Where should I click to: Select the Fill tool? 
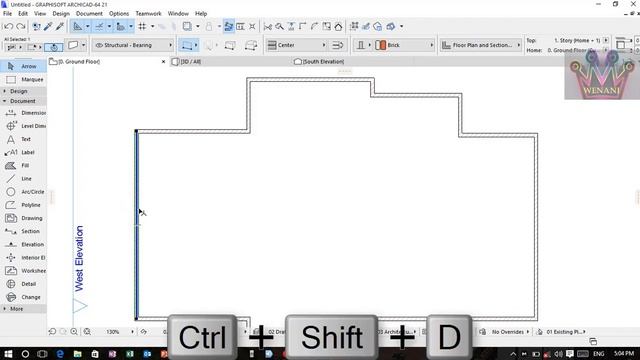[x=24, y=165]
